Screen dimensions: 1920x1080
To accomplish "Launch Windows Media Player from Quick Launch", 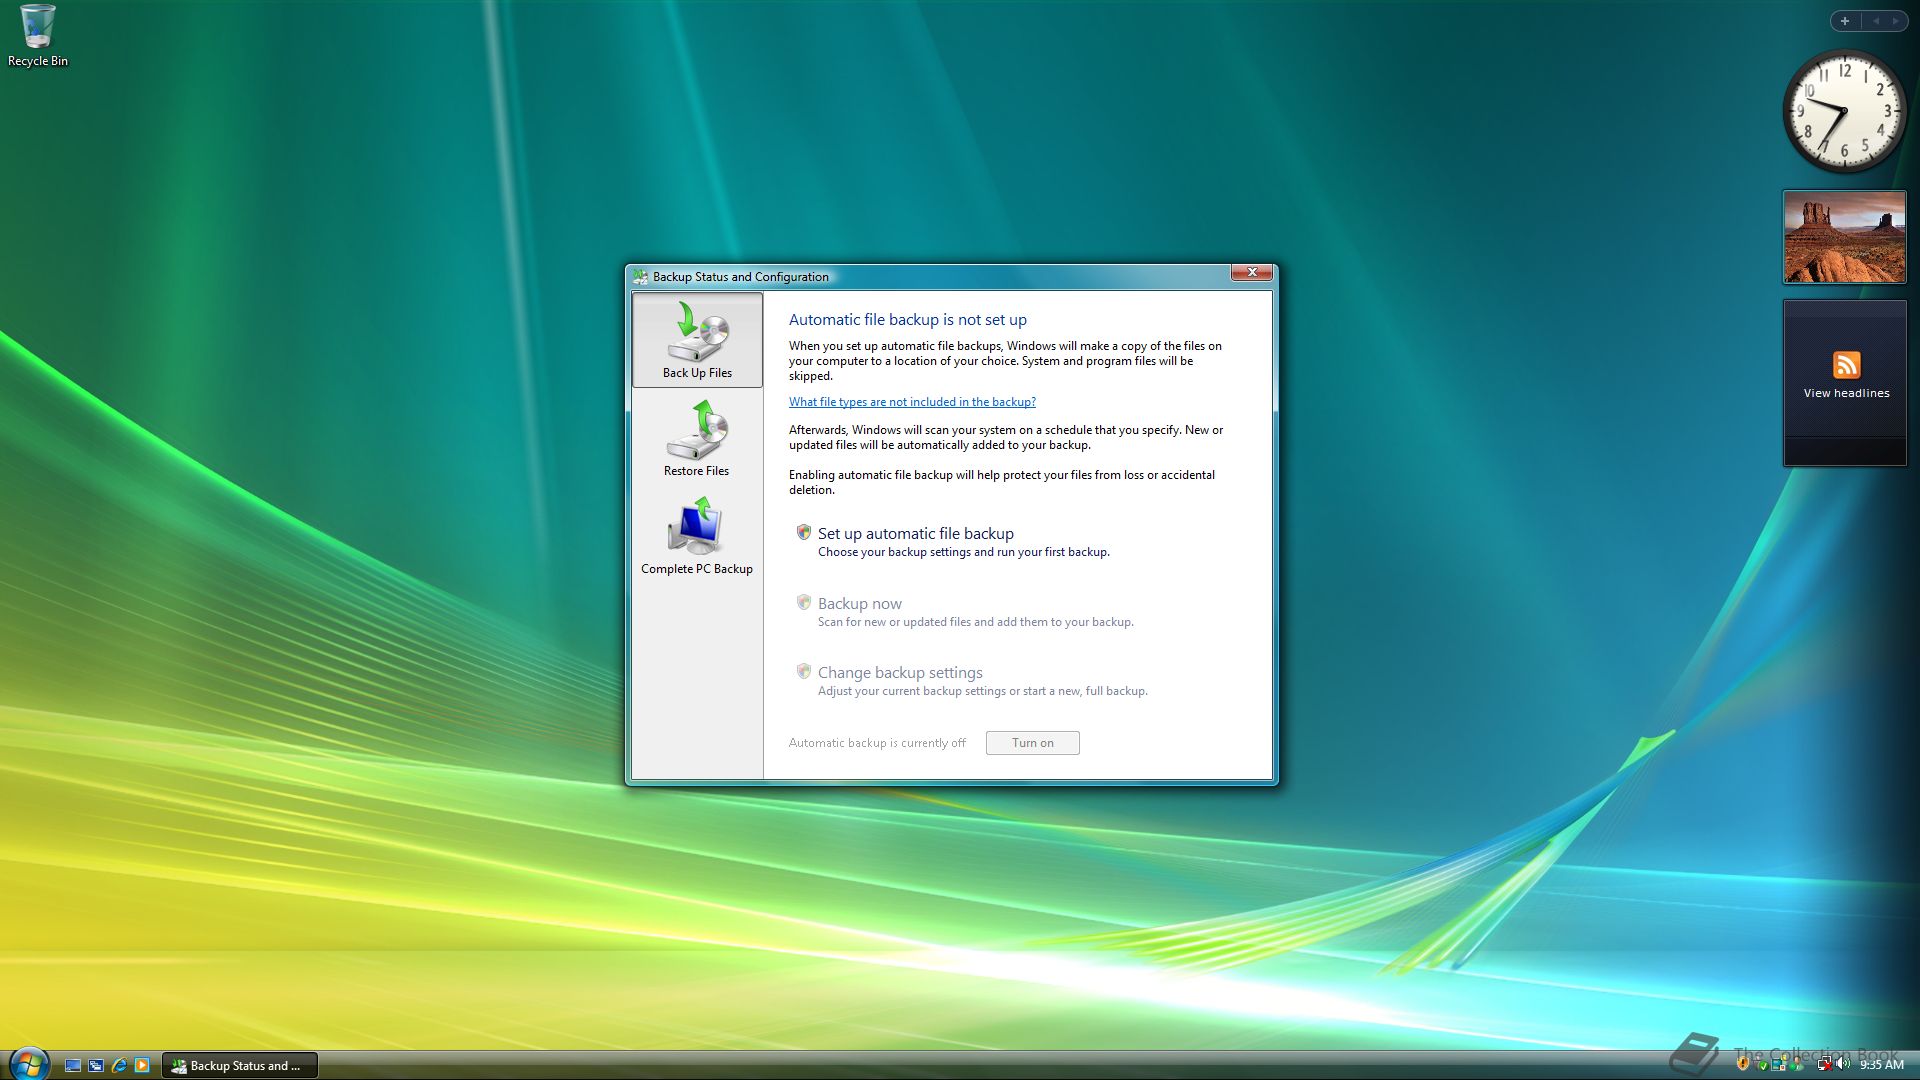I will pyautogui.click(x=142, y=1066).
